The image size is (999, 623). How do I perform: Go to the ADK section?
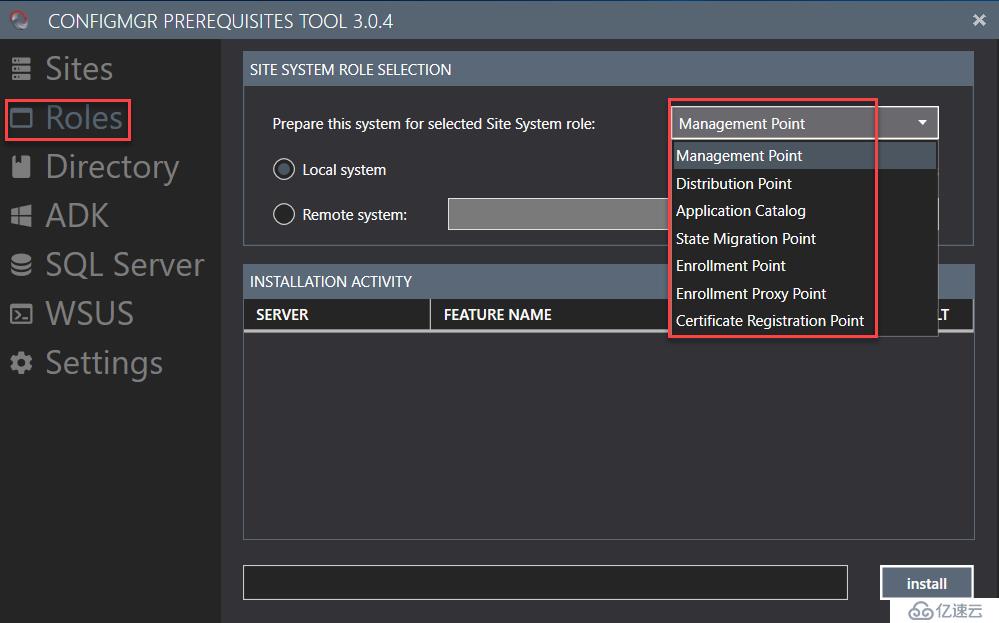point(77,216)
